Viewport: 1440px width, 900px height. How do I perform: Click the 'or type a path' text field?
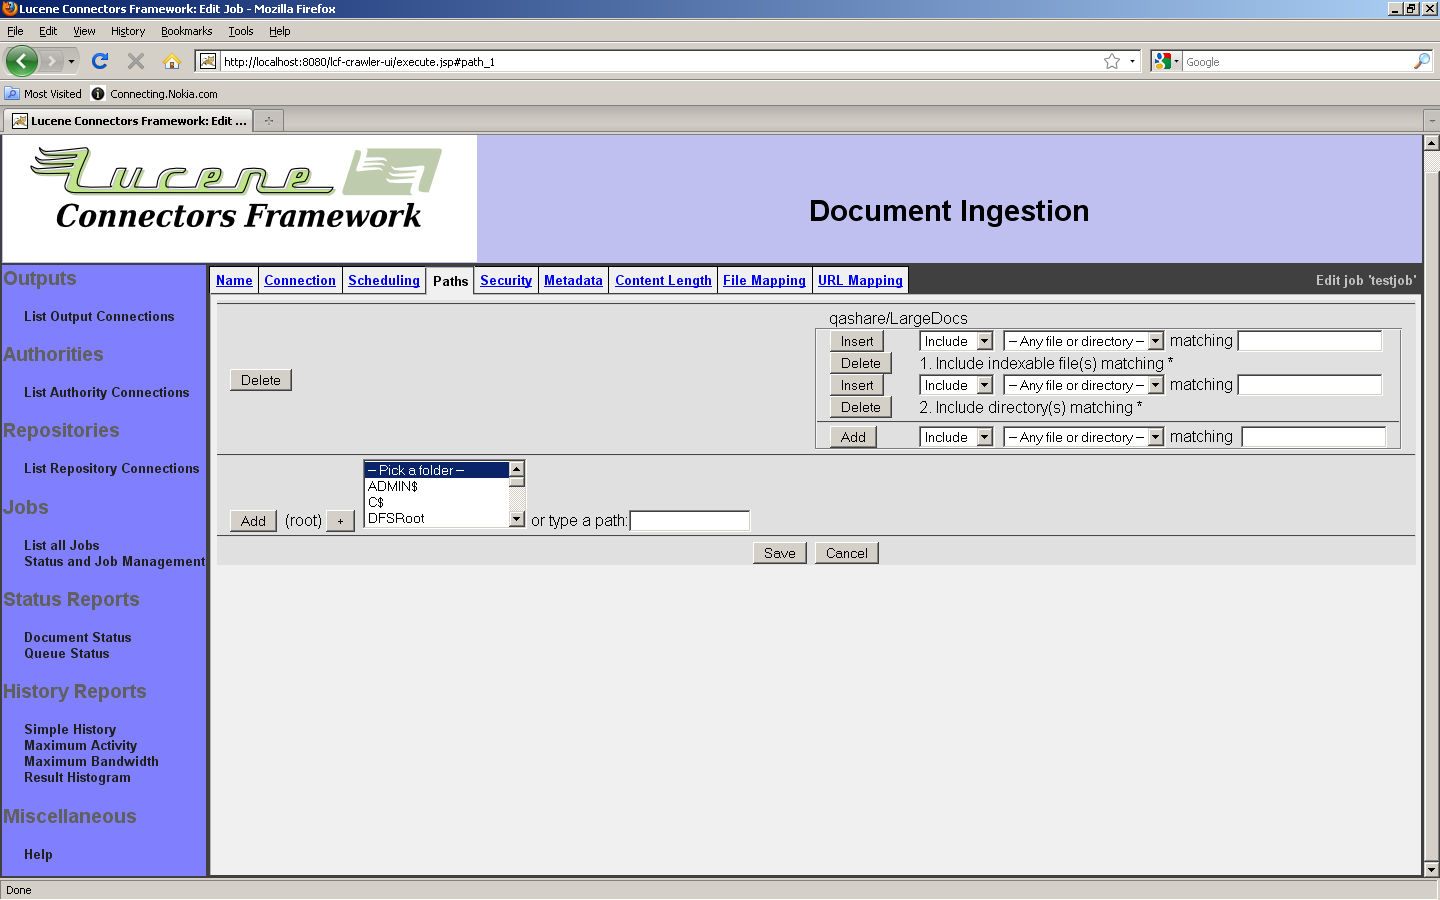pyautogui.click(x=689, y=521)
